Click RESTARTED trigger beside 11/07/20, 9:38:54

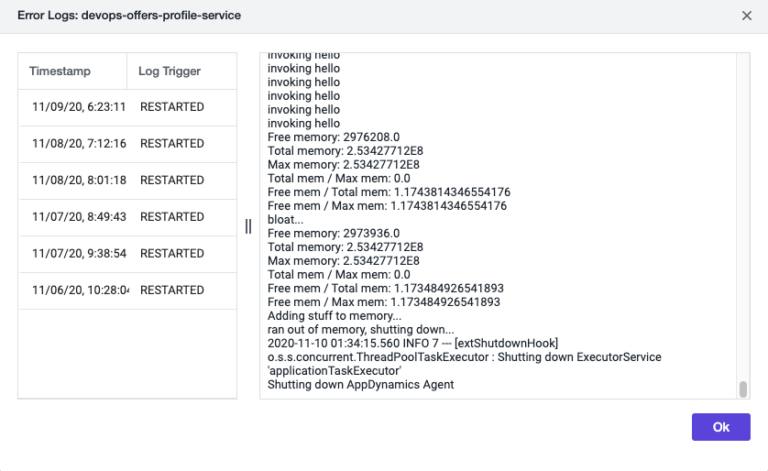click(x=172, y=254)
